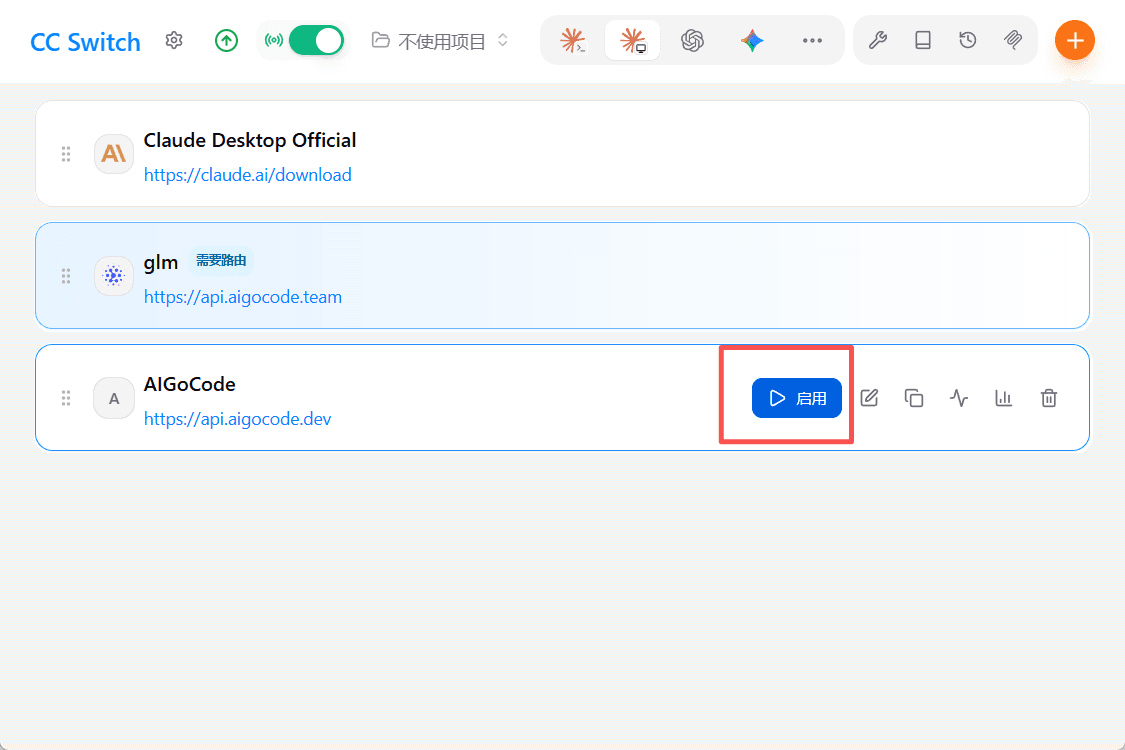Enable AIGoCode with the 启用 button
The width and height of the screenshot is (1125, 750).
click(x=796, y=398)
